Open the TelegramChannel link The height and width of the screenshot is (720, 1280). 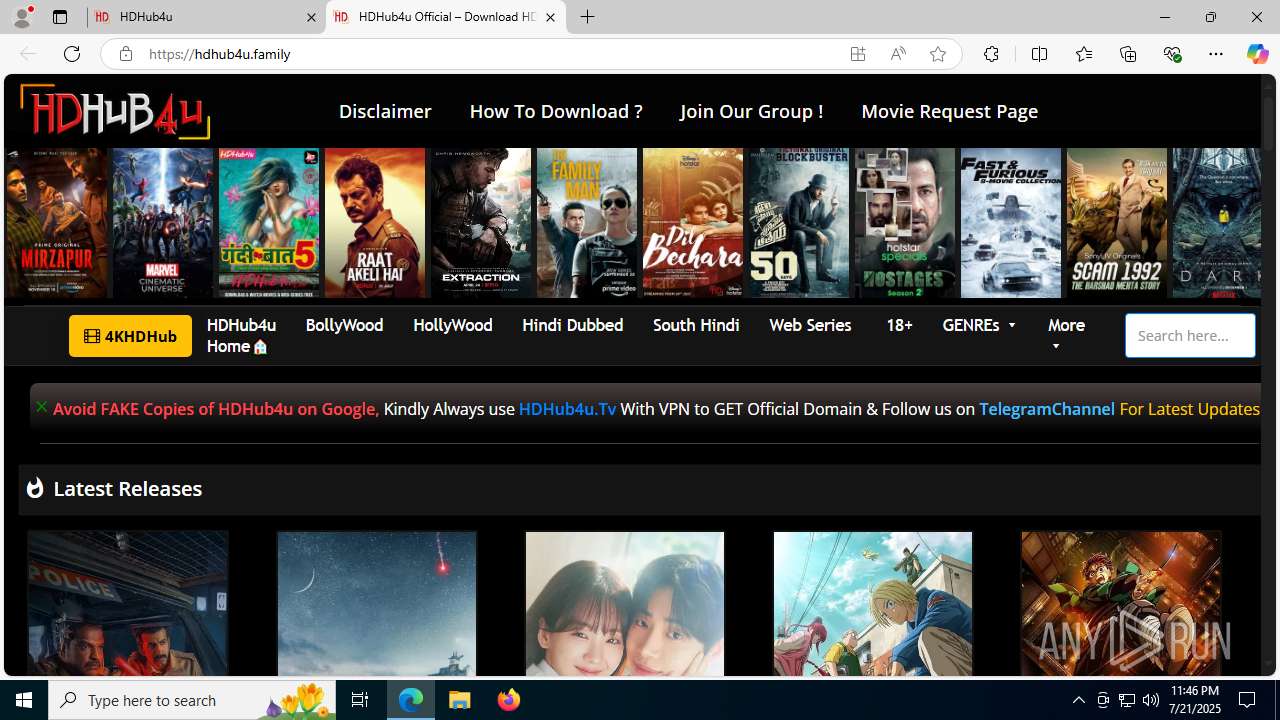tap(1046, 409)
